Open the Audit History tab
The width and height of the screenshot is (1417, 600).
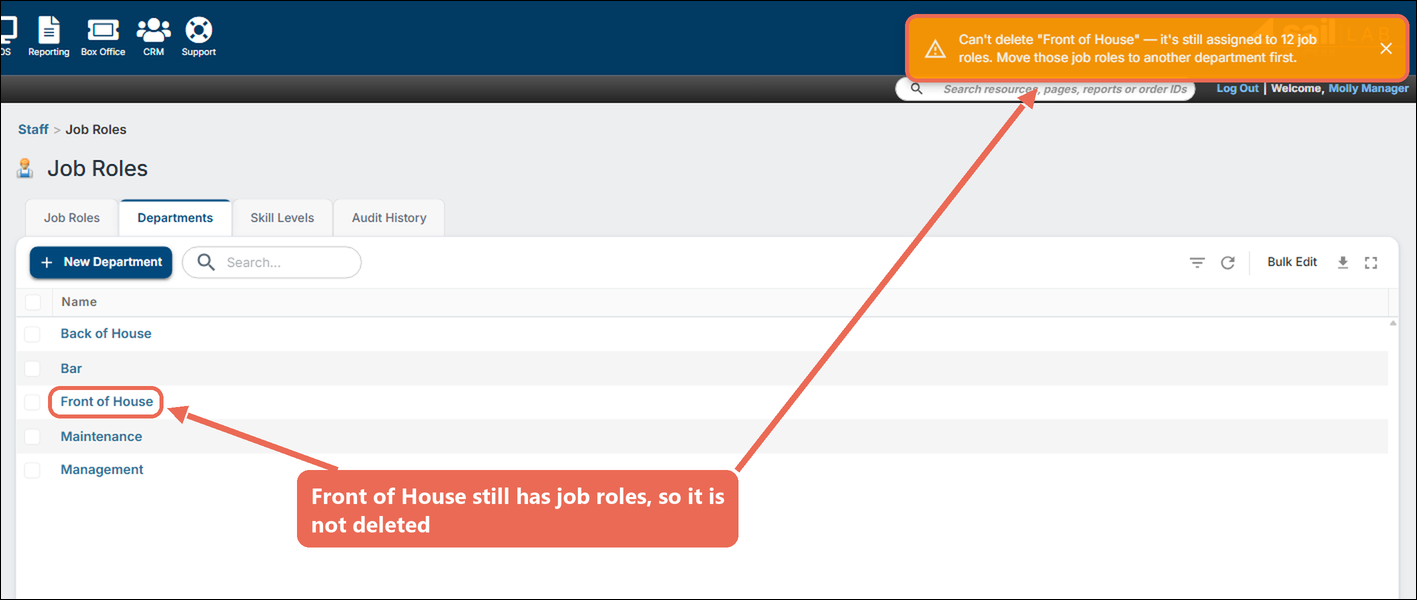[x=389, y=218]
